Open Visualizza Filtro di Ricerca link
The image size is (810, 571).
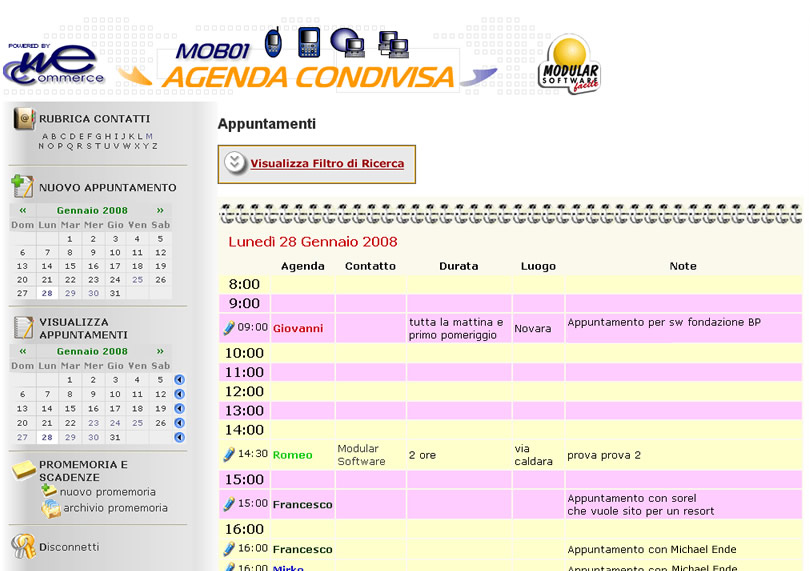pyautogui.click(x=327, y=163)
